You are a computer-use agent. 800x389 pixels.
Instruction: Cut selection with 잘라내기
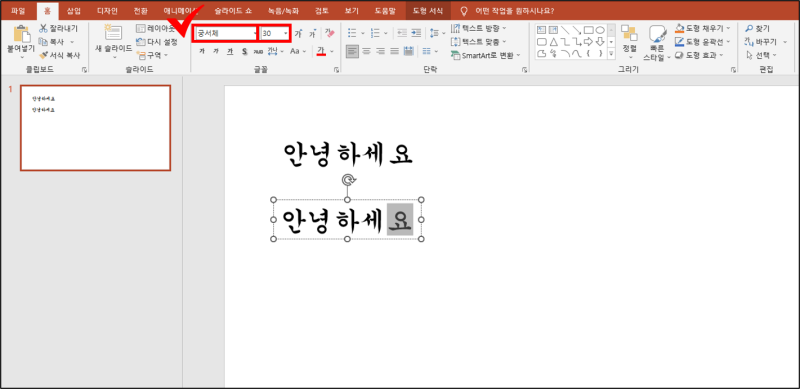coord(58,28)
